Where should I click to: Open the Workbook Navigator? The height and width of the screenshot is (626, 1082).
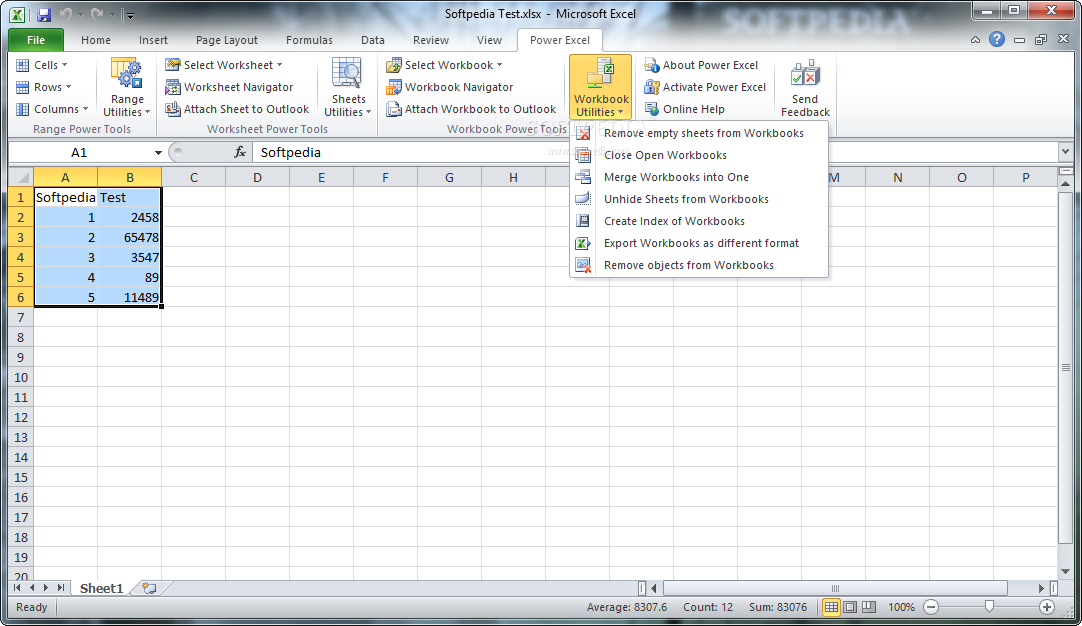point(450,87)
